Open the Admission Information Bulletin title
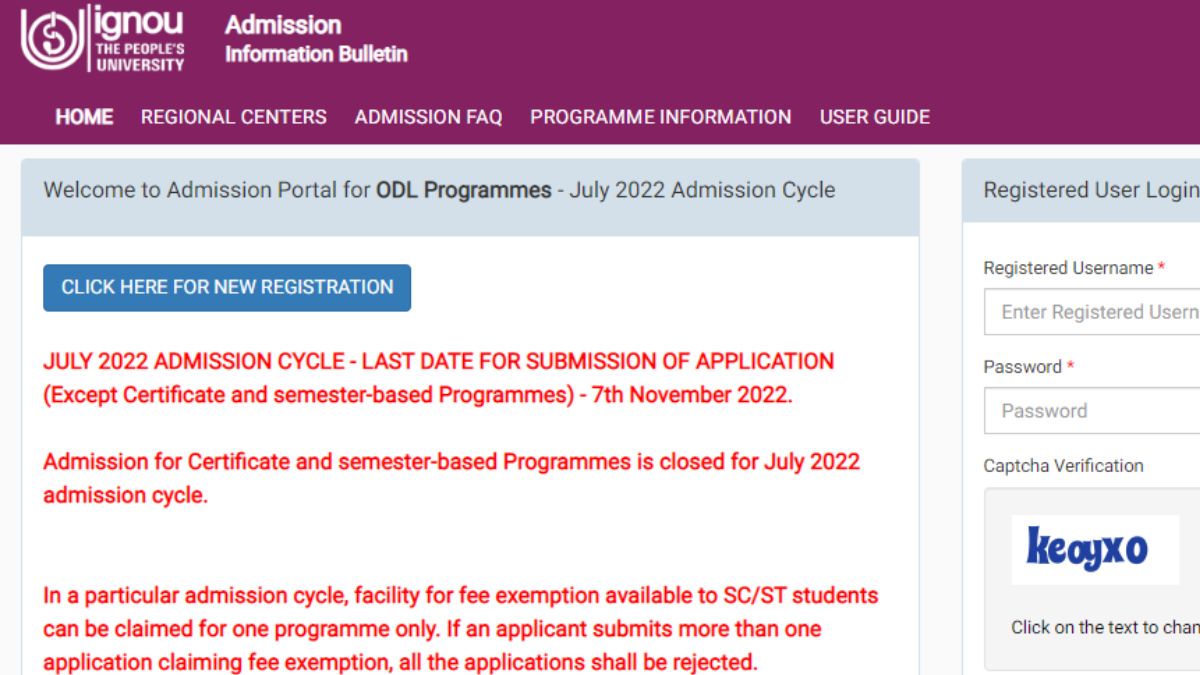Screen dimensions: 1200x675 [x=316, y=39]
